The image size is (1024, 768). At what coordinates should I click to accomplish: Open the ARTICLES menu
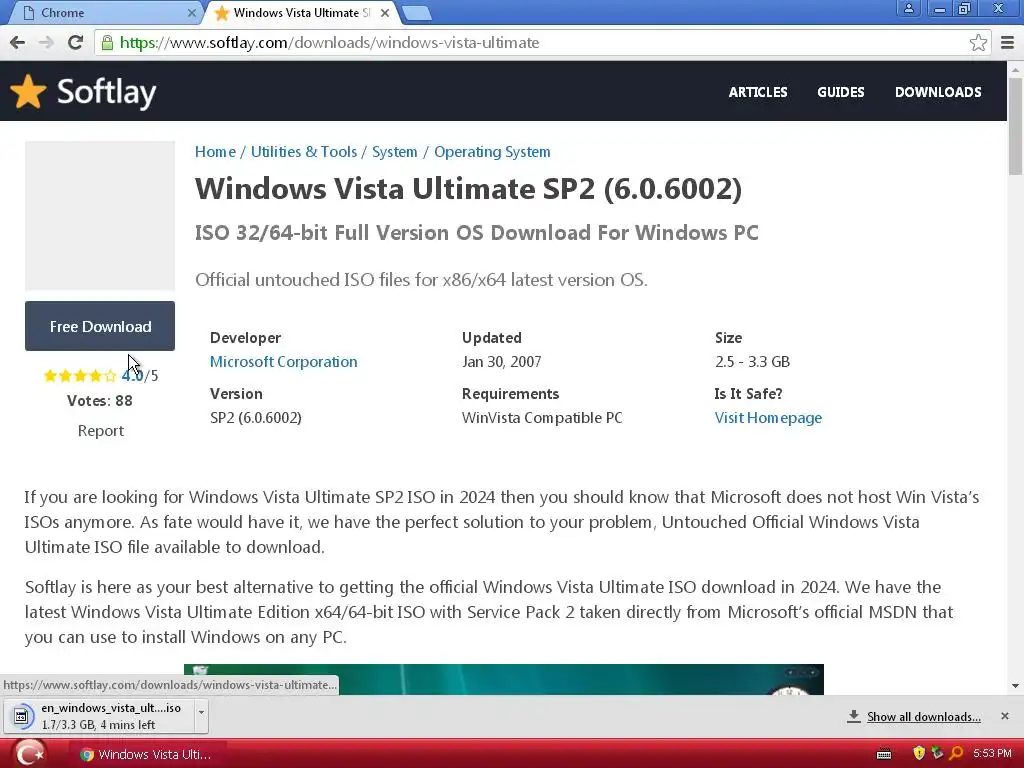click(758, 92)
